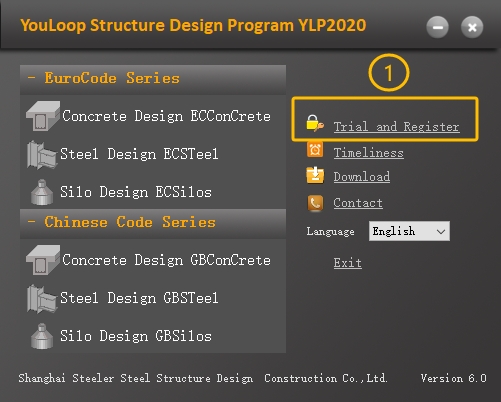
Task: Click the Exit link
Action: pyautogui.click(x=348, y=263)
